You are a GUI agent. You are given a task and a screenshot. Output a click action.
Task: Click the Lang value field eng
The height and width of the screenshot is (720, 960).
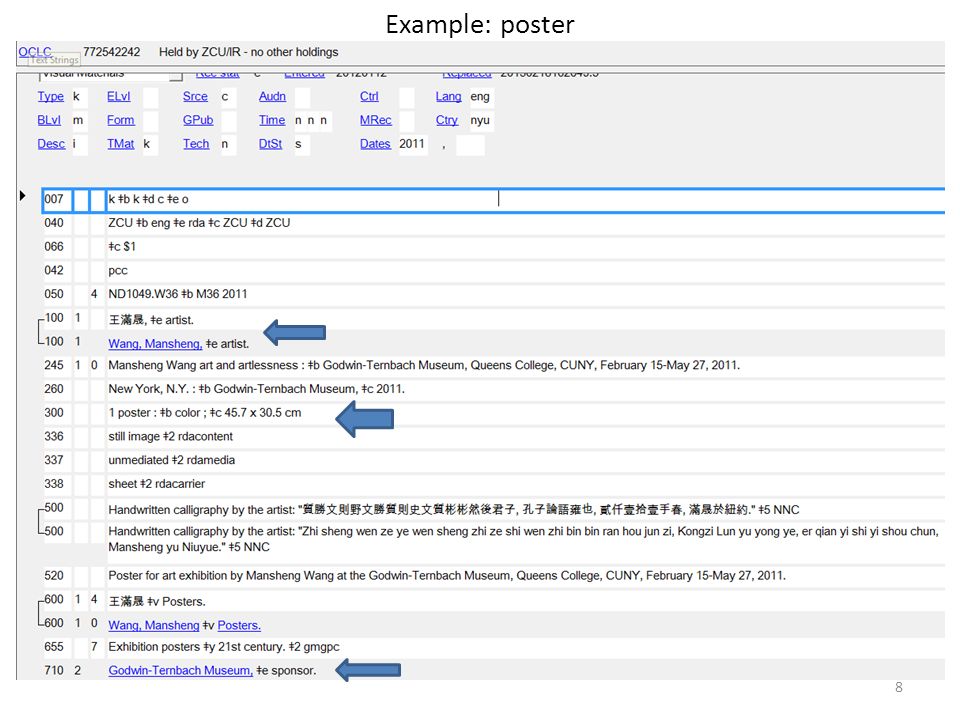[x=481, y=97]
